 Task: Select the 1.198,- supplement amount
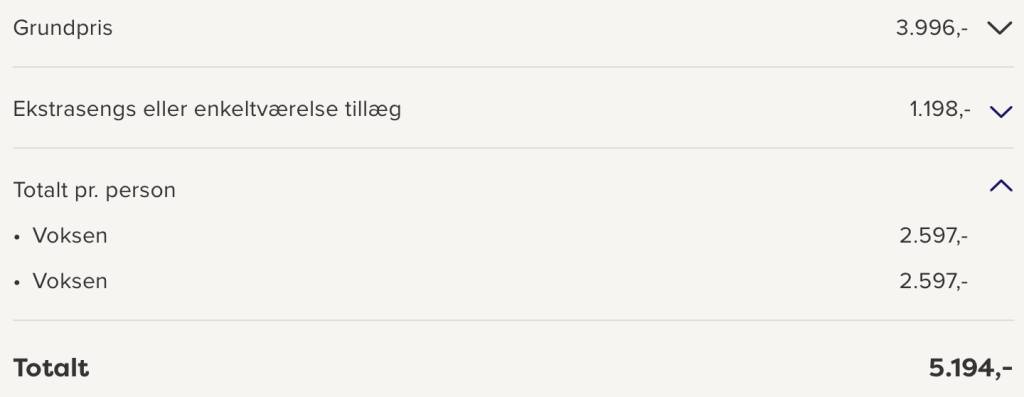click(x=940, y=110)
